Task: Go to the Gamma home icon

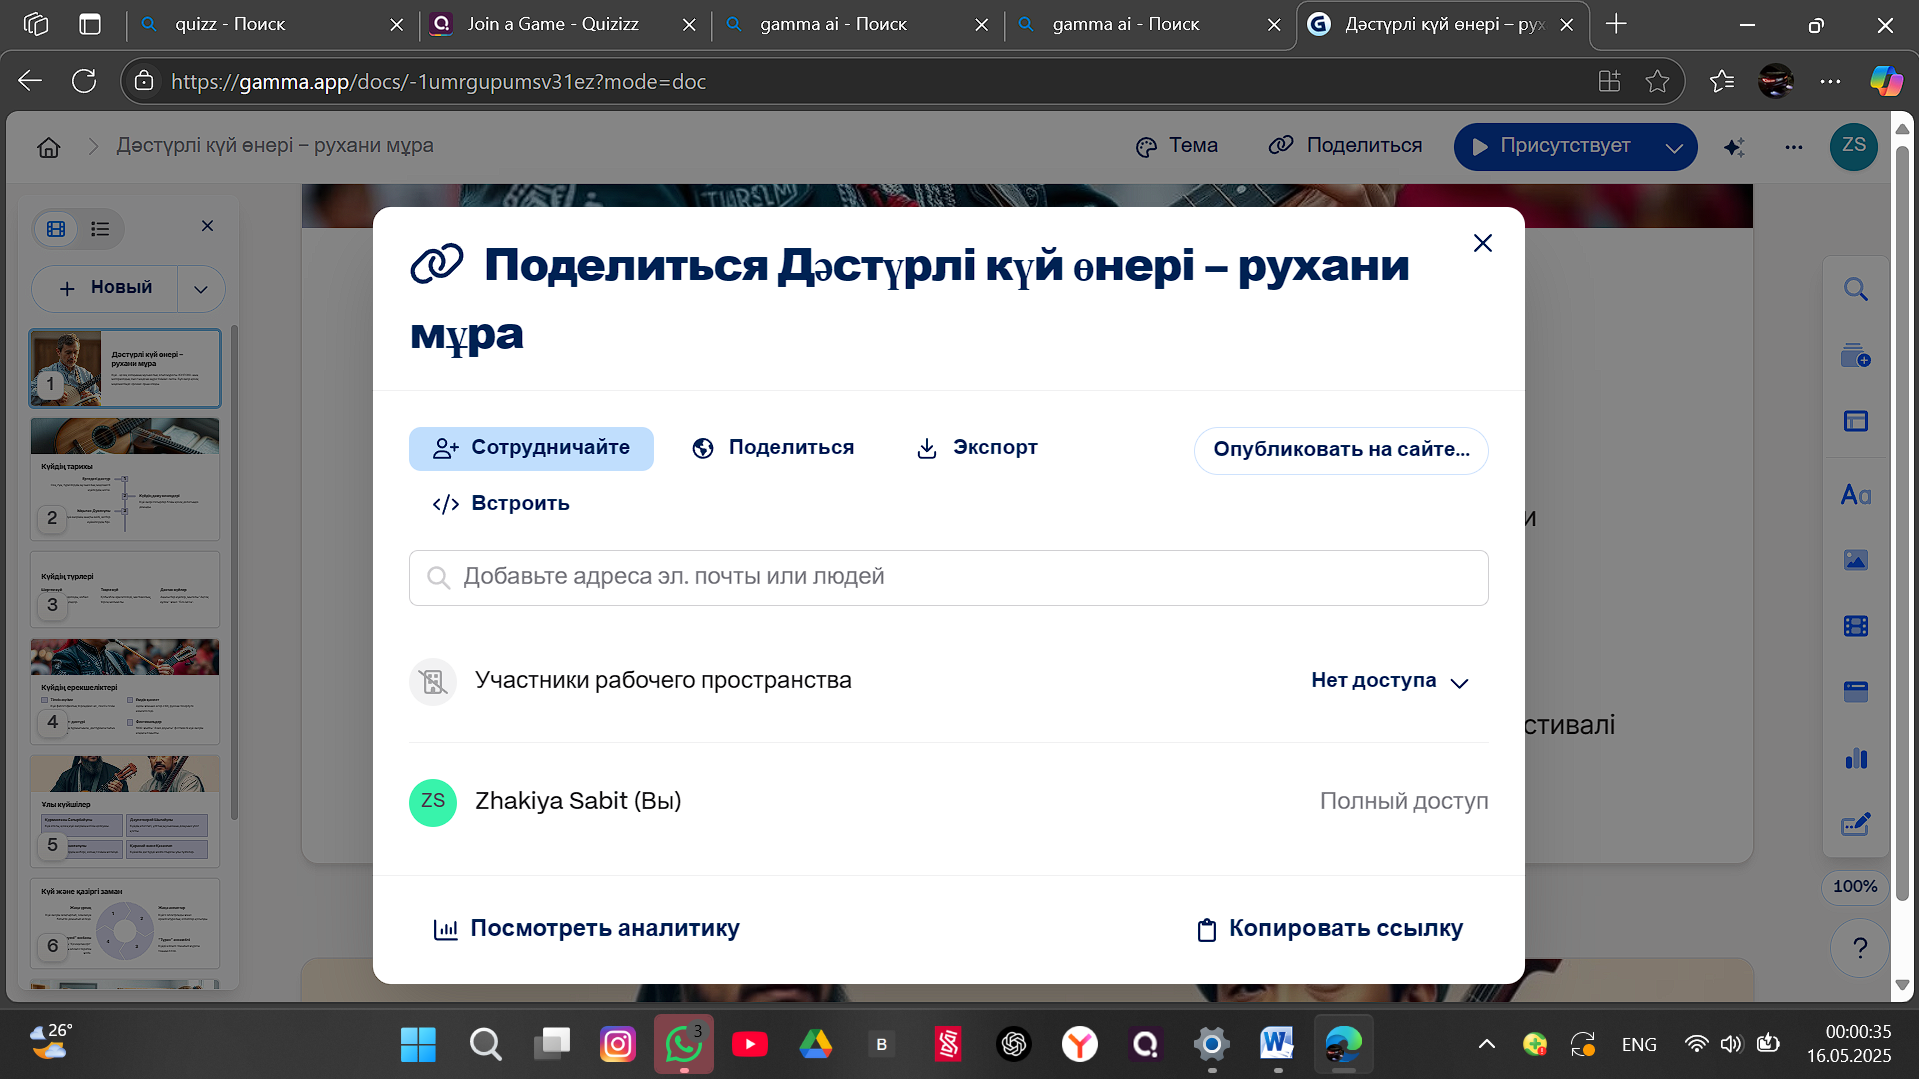Action: point(49,147)
